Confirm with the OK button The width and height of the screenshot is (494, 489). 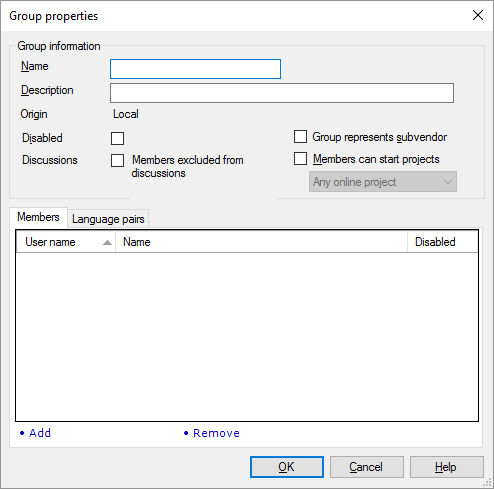click(287, 467)
